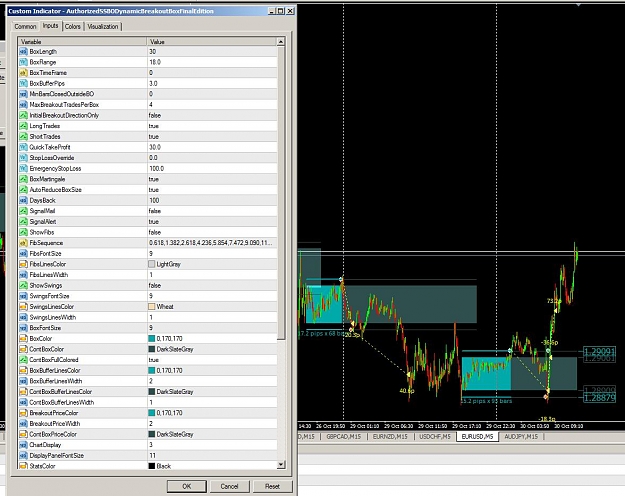Open the BoxBufferLinesColor value dropdown
This screenshot has height=496, width=625.
pos(212,370)
